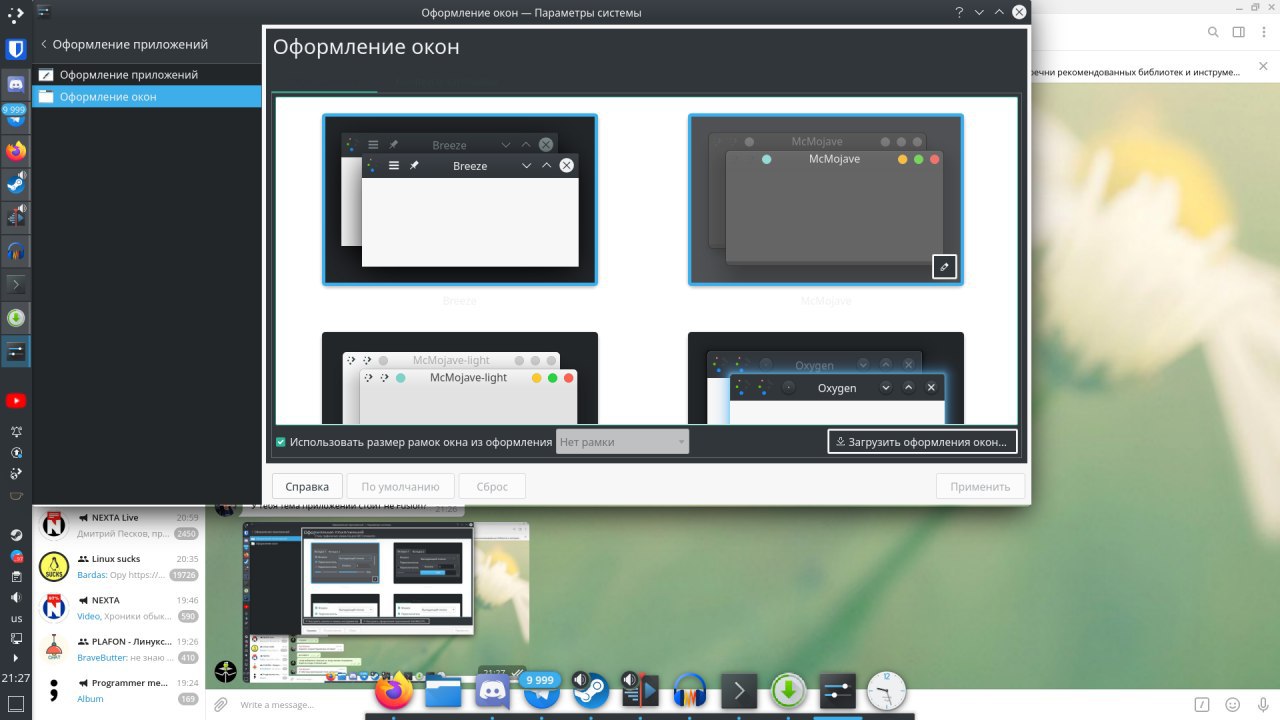This screenshot has height=720, width=1280.
Task: Open the application launcher in the left panel
Action: (16, 14)
